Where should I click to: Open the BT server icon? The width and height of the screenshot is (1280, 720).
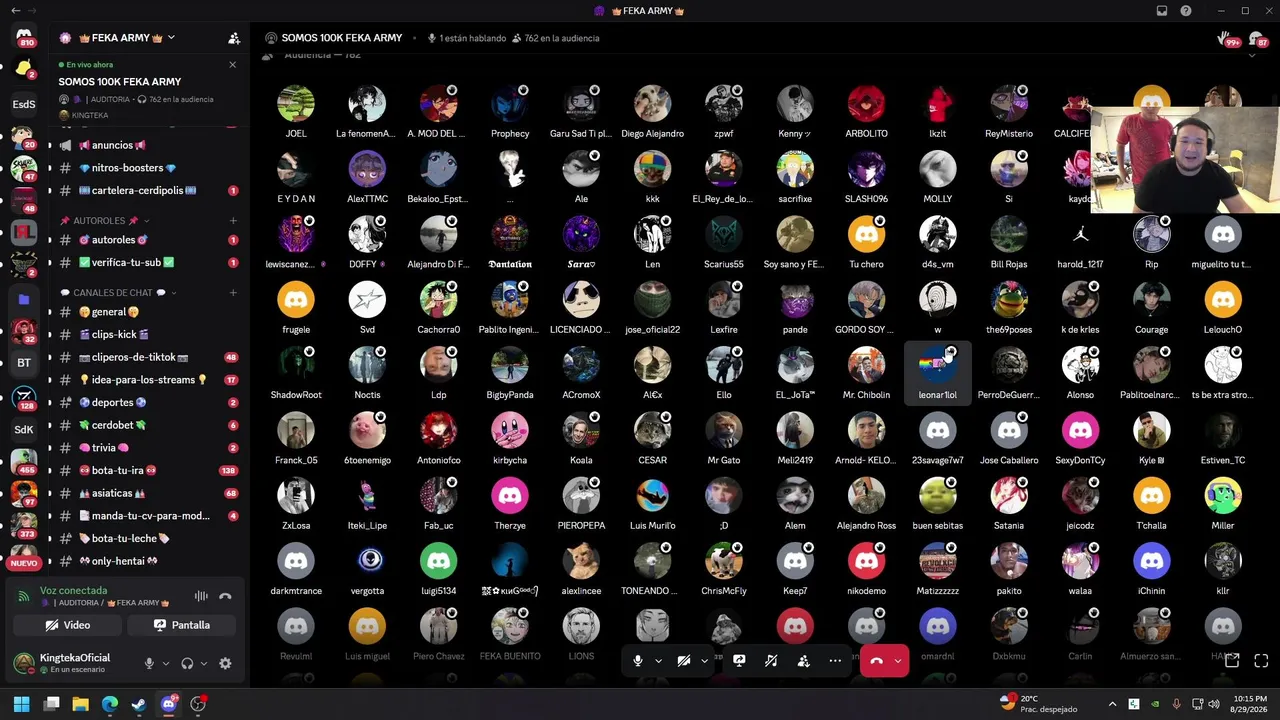click(x=24, y=363)
